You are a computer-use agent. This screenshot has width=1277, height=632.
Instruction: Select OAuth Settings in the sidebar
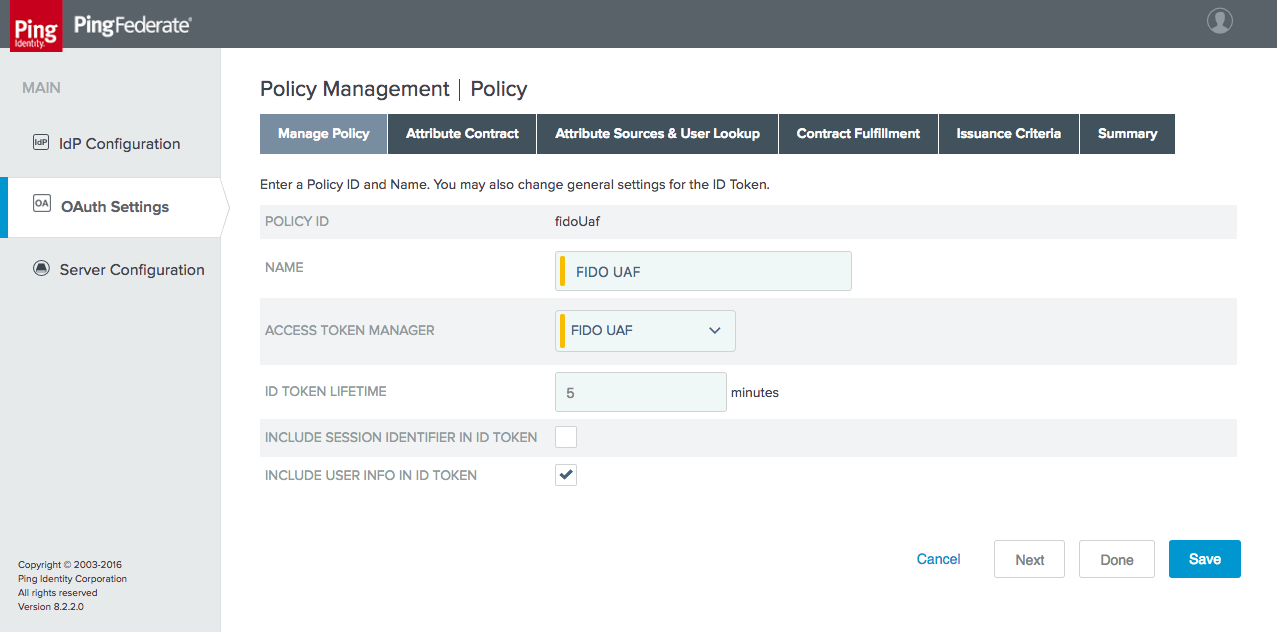pos(113,207)
